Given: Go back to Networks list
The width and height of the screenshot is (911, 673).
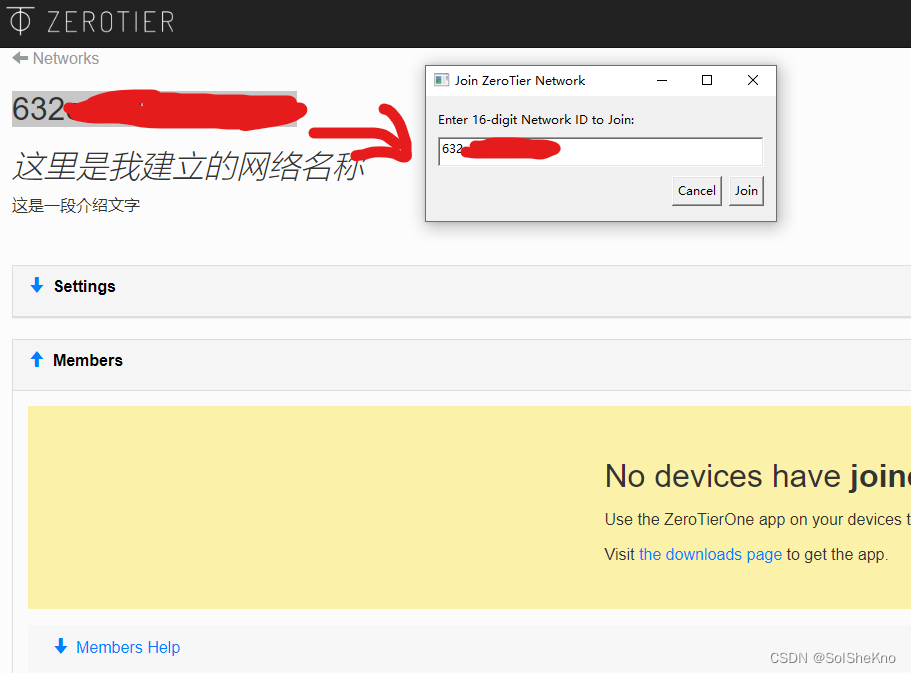Looking at the screenshot, I should pyautogui.click(x=66, y=58).
